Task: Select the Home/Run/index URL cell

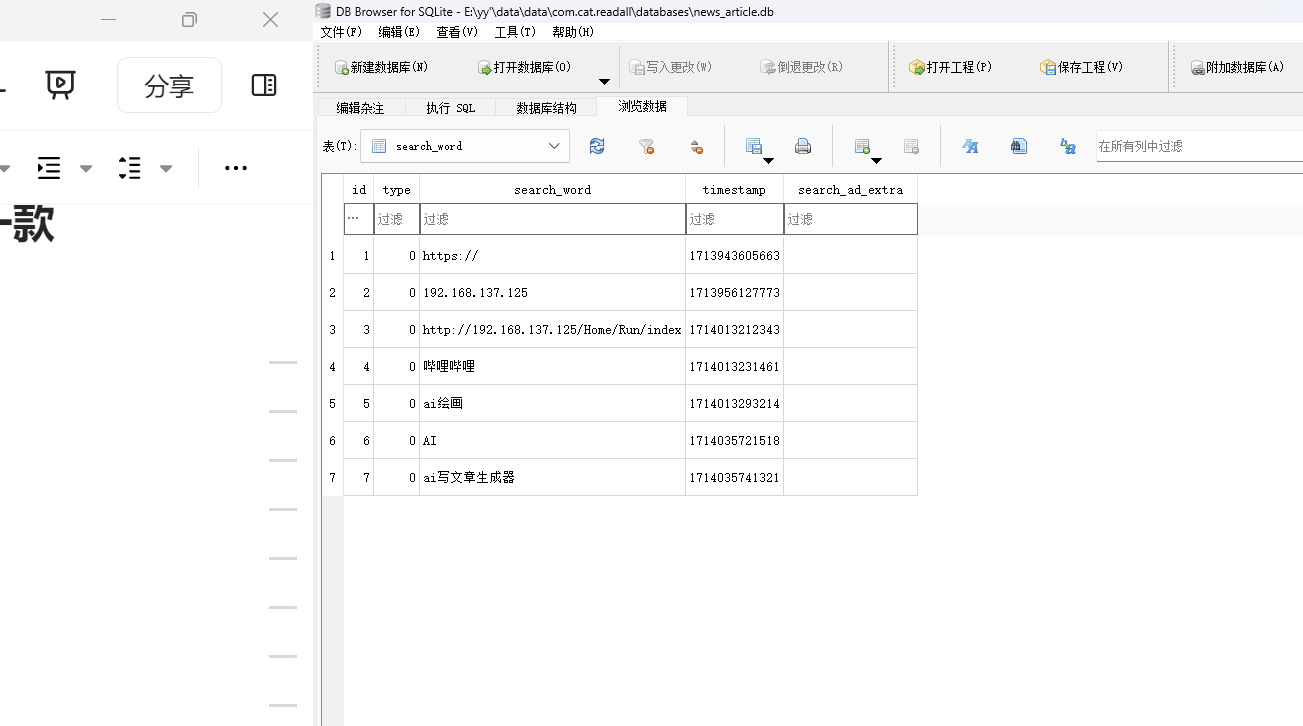Action: [x=553, y=329]
